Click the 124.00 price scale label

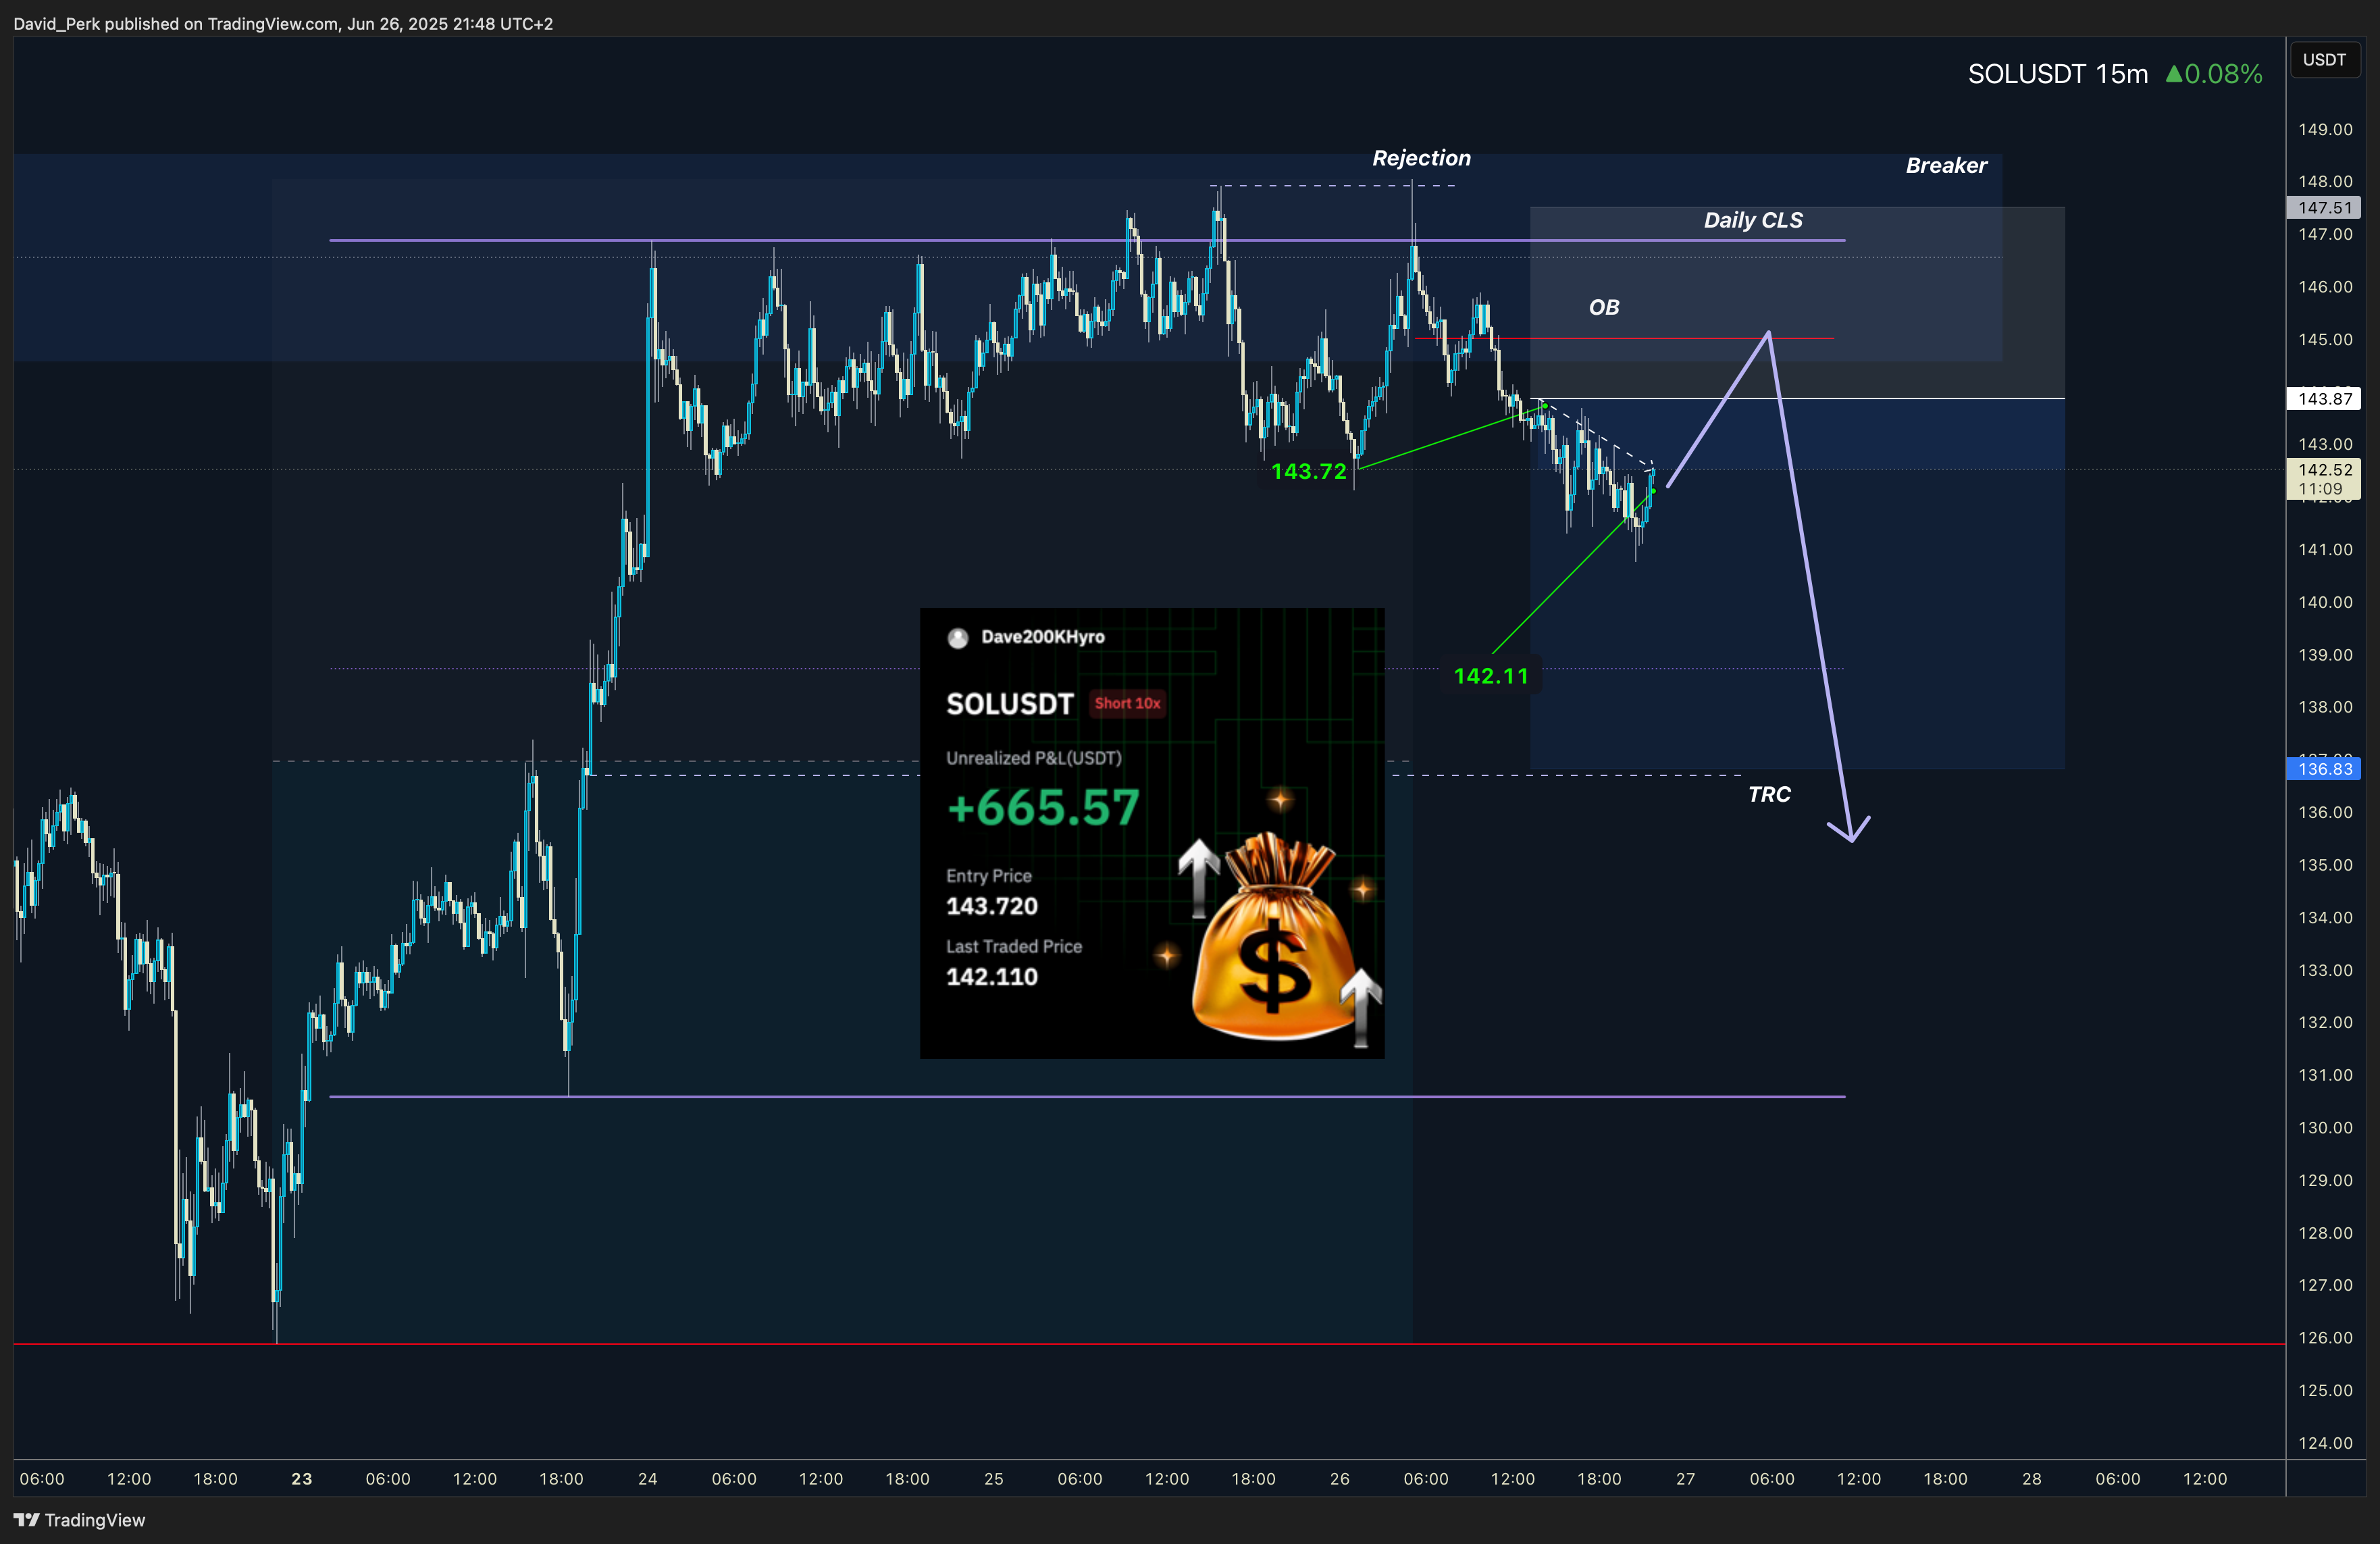(x=2325, y=1443)
